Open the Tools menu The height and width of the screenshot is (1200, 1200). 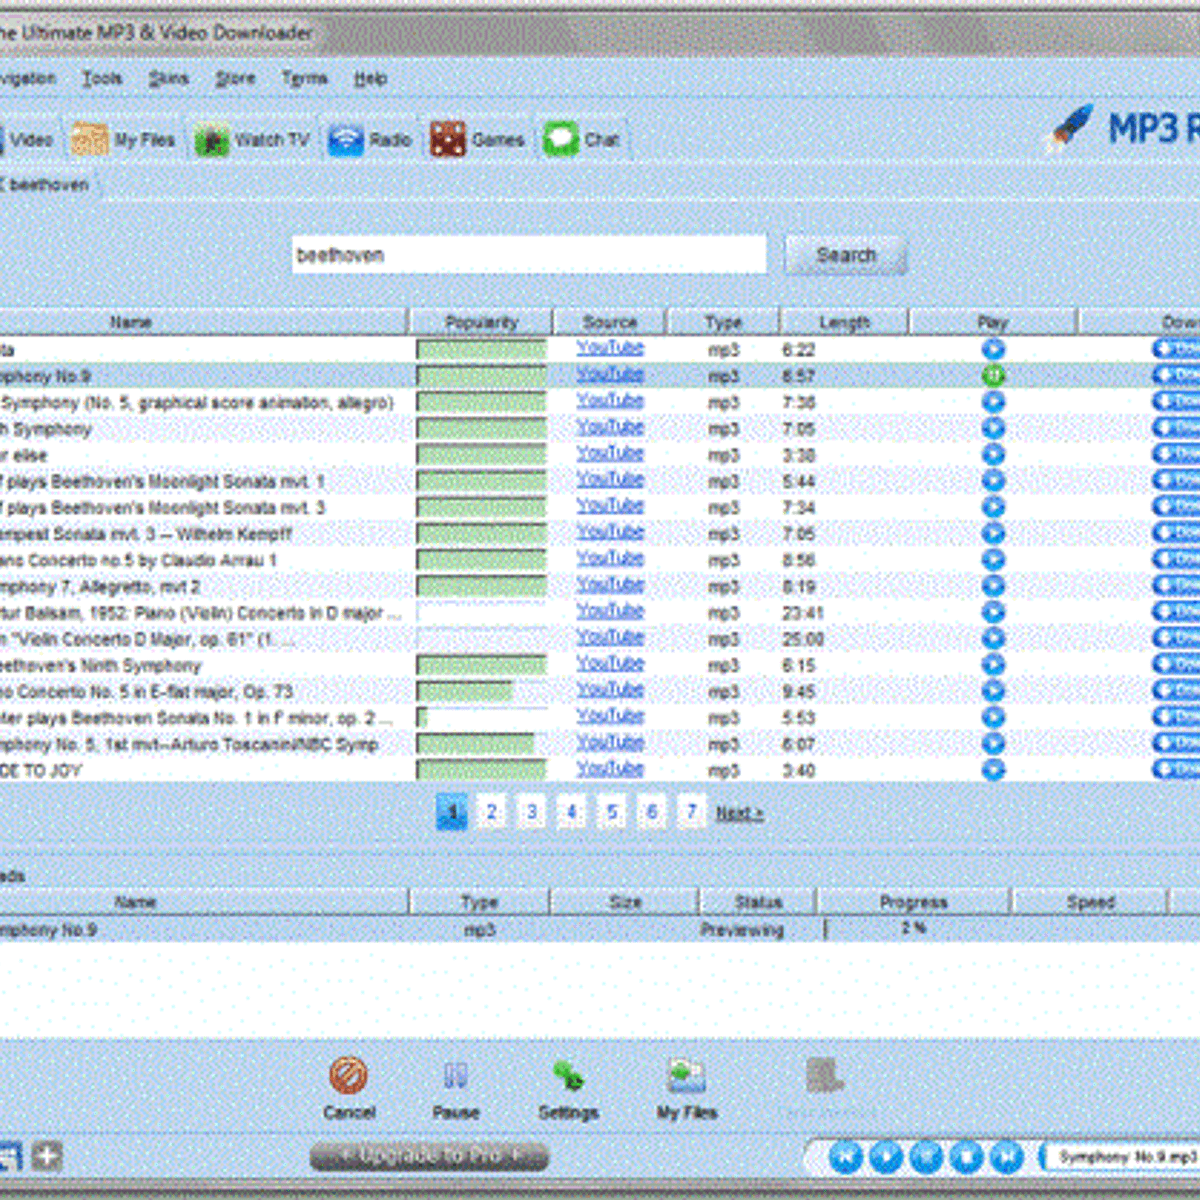coord(102,78)
